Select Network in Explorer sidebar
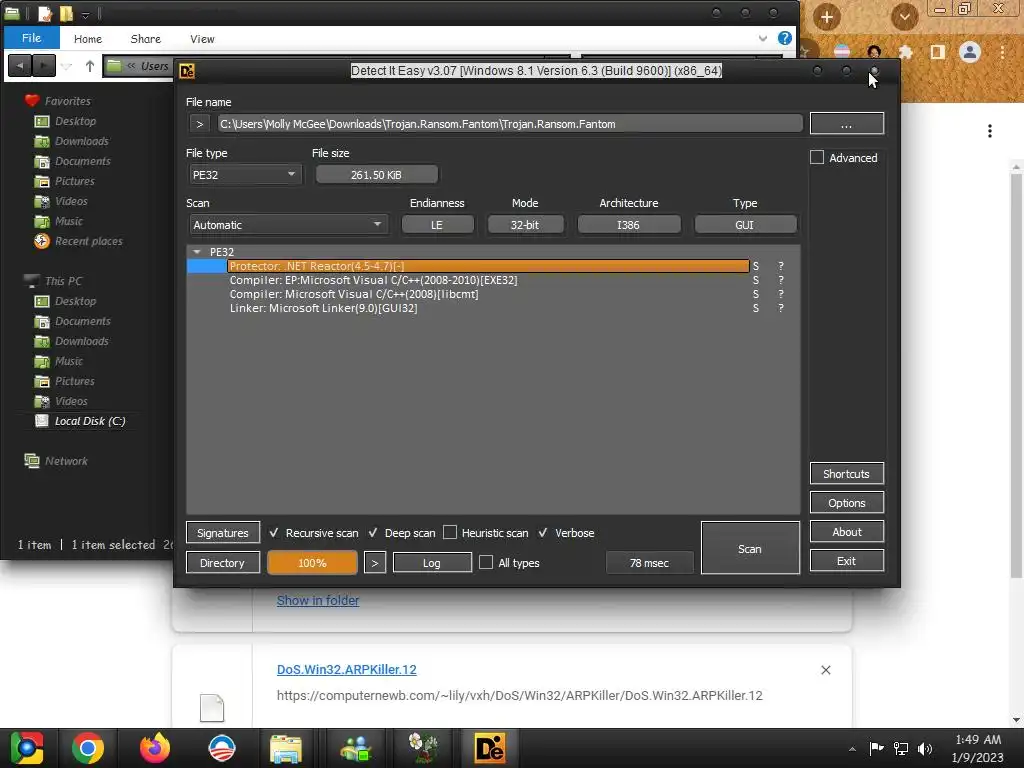 pos(66,461)
